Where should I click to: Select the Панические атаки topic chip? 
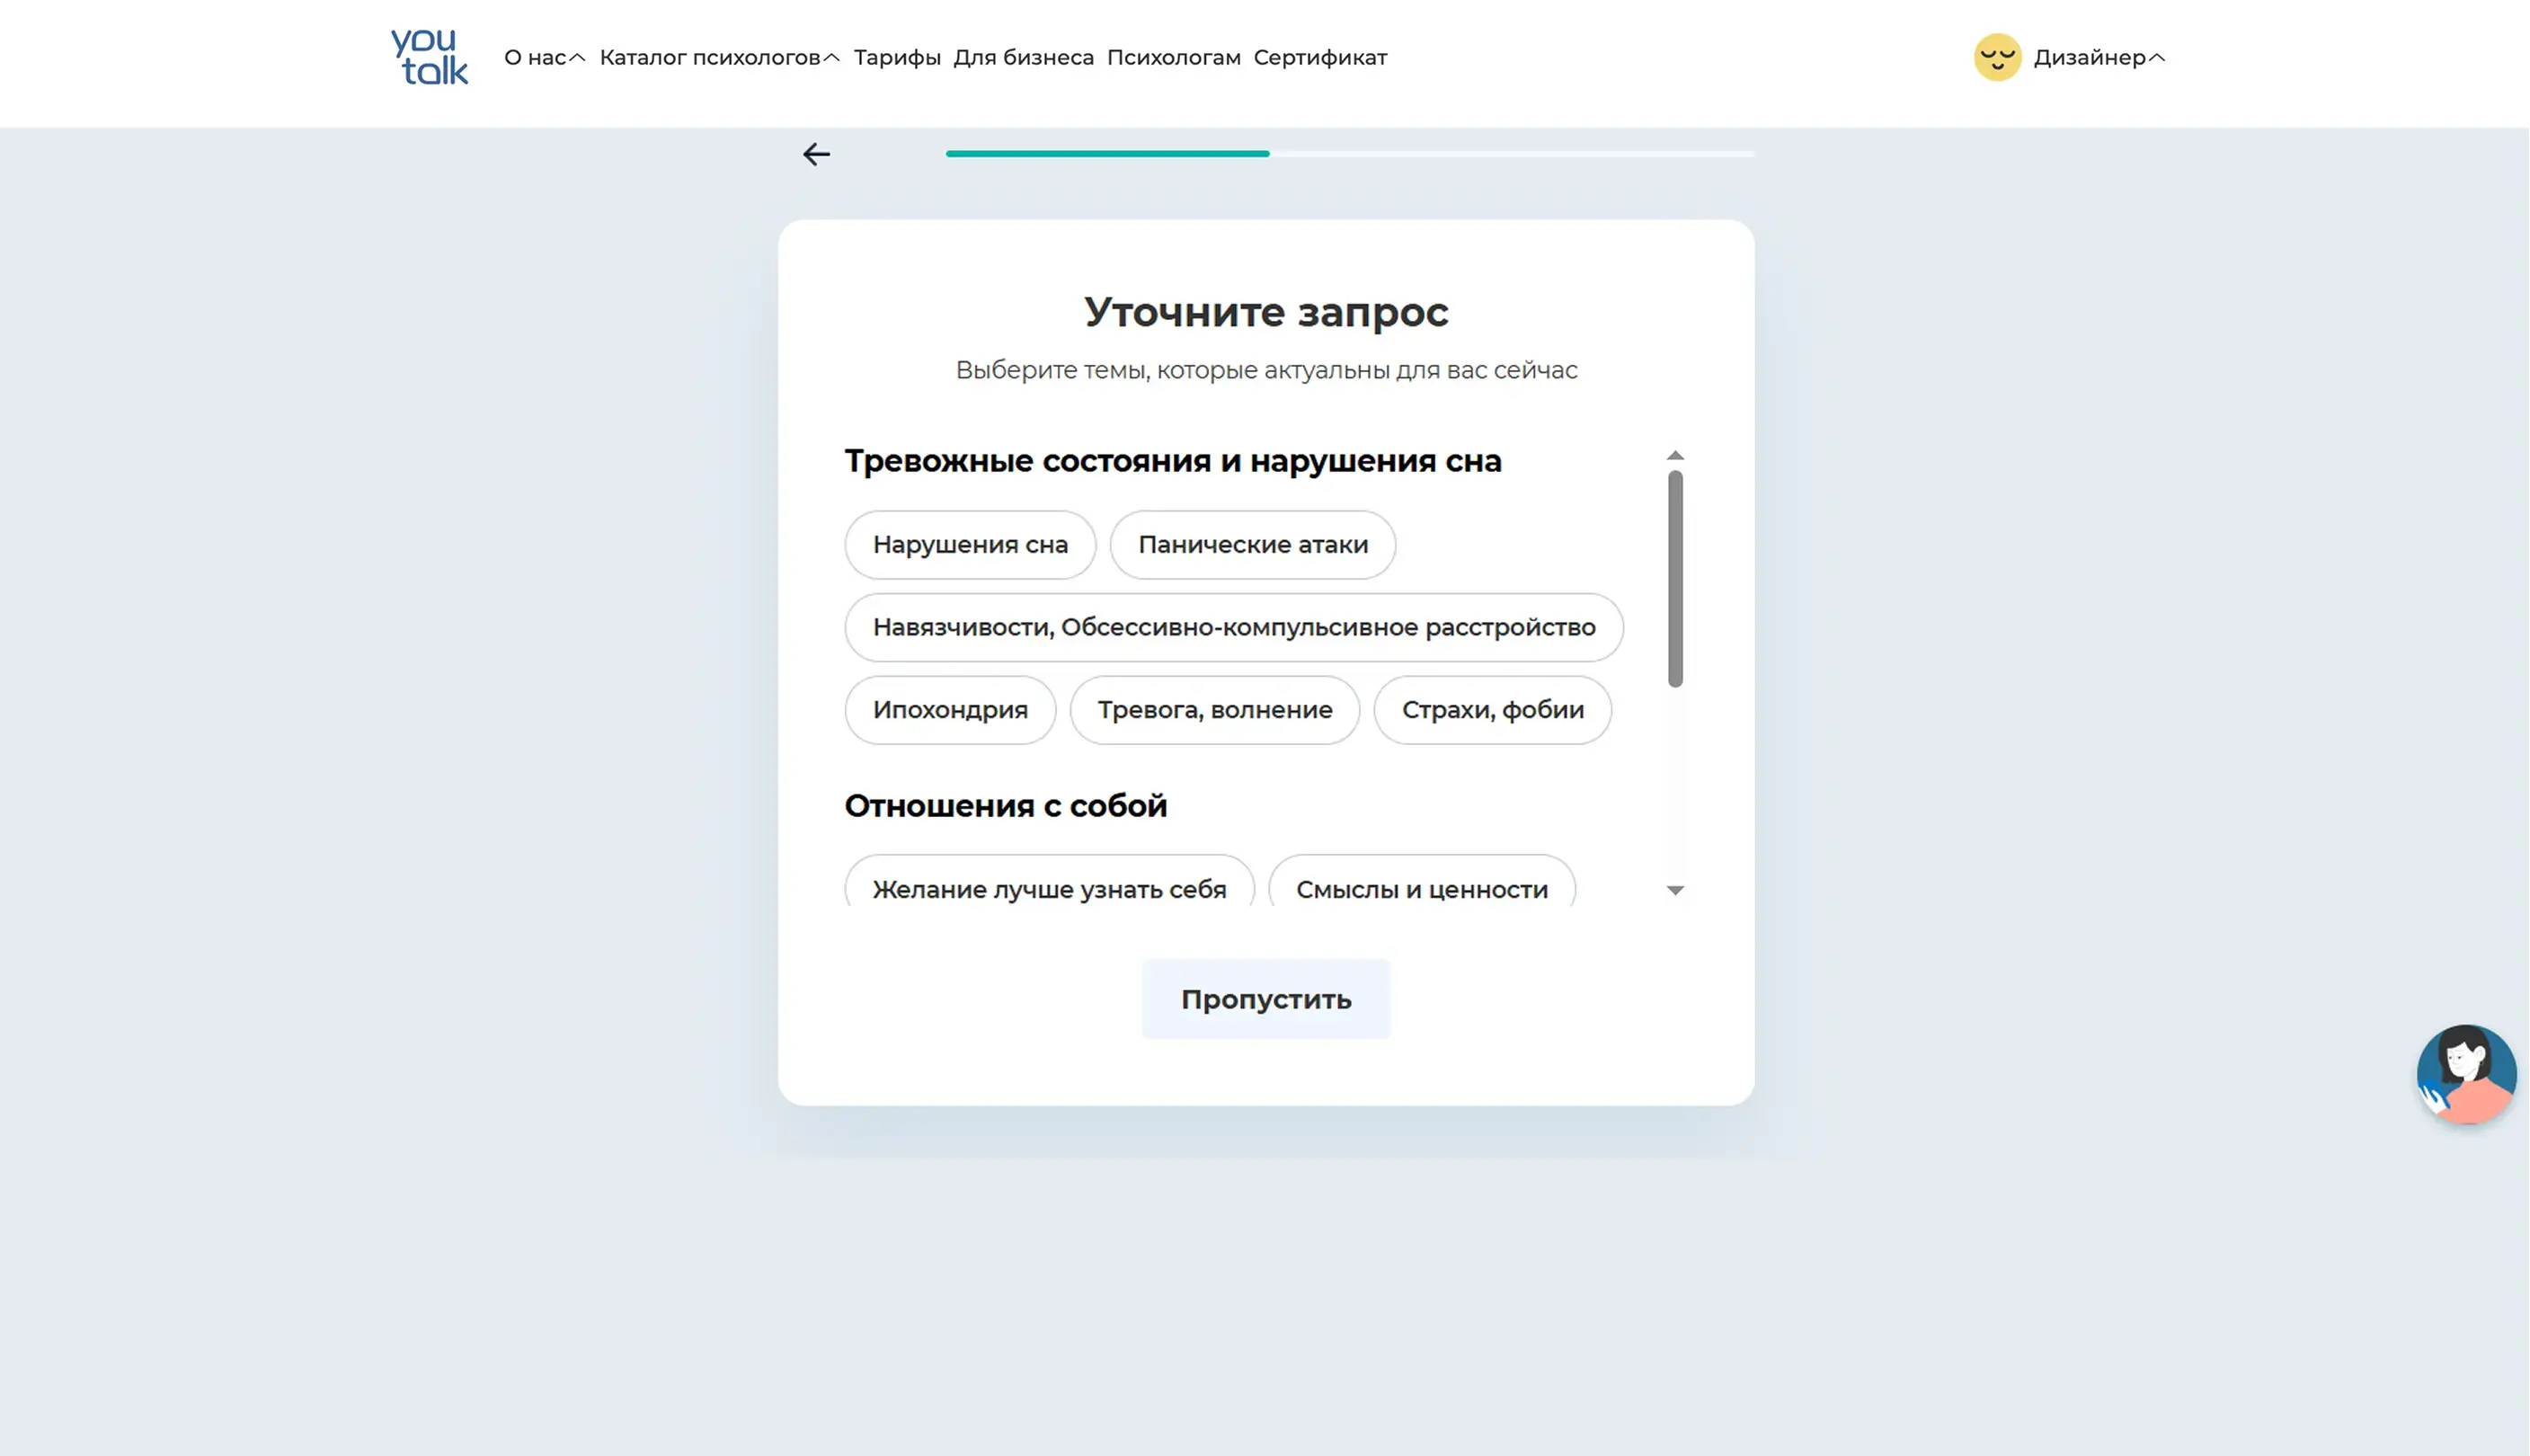point(1252,545)
